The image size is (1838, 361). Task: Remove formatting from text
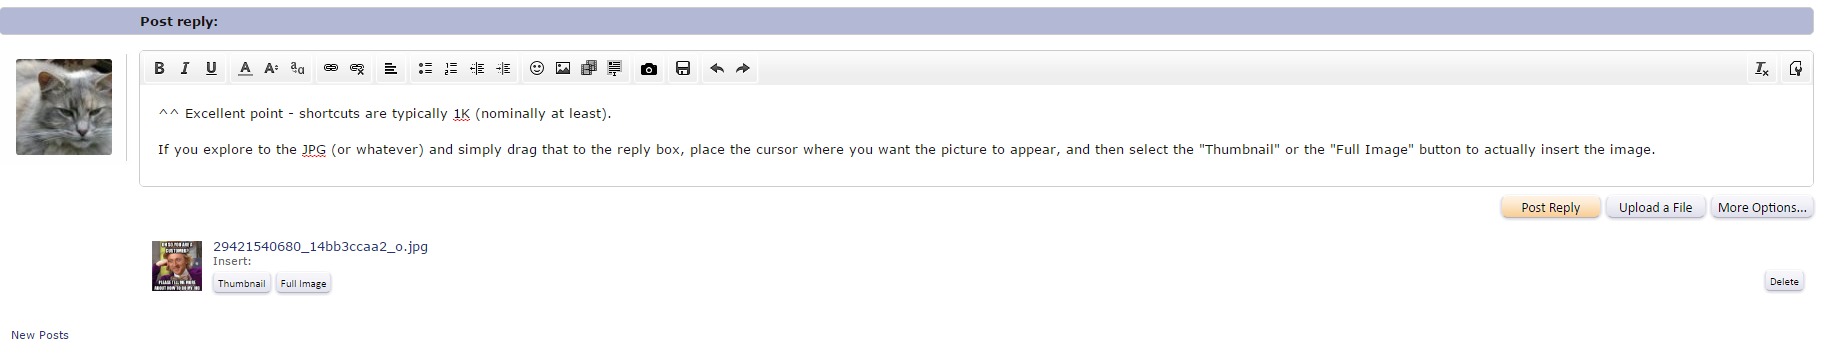tap(1762, 68)
